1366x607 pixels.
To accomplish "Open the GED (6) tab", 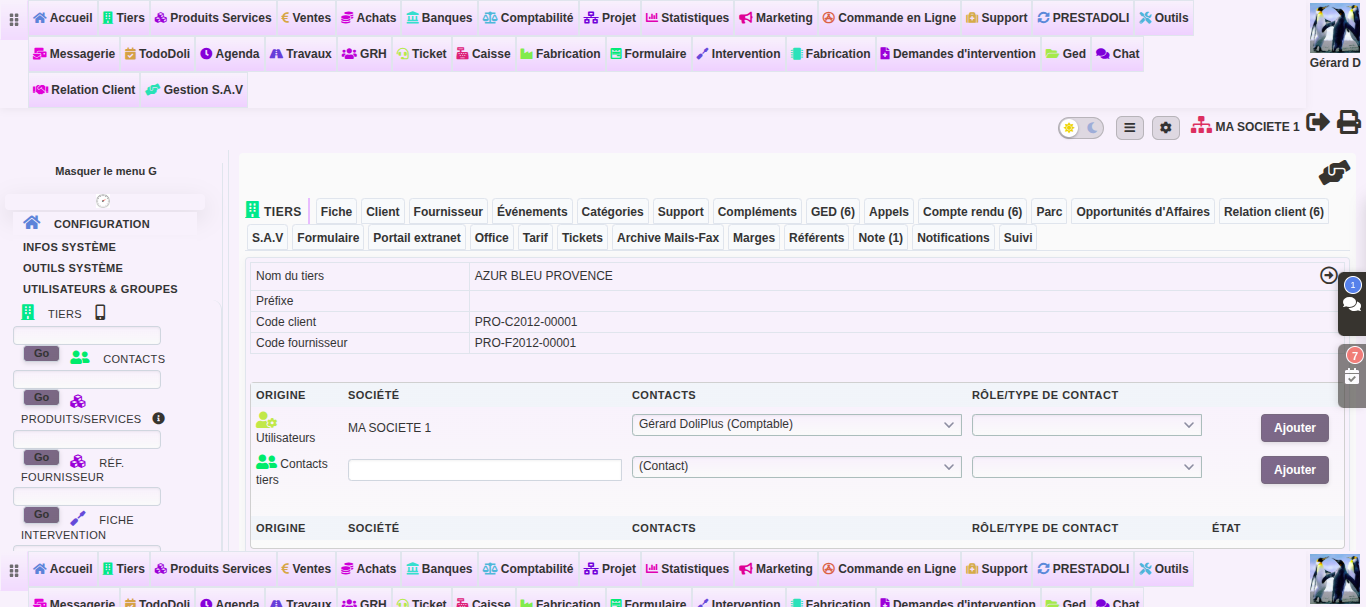I will coord(833,211).
